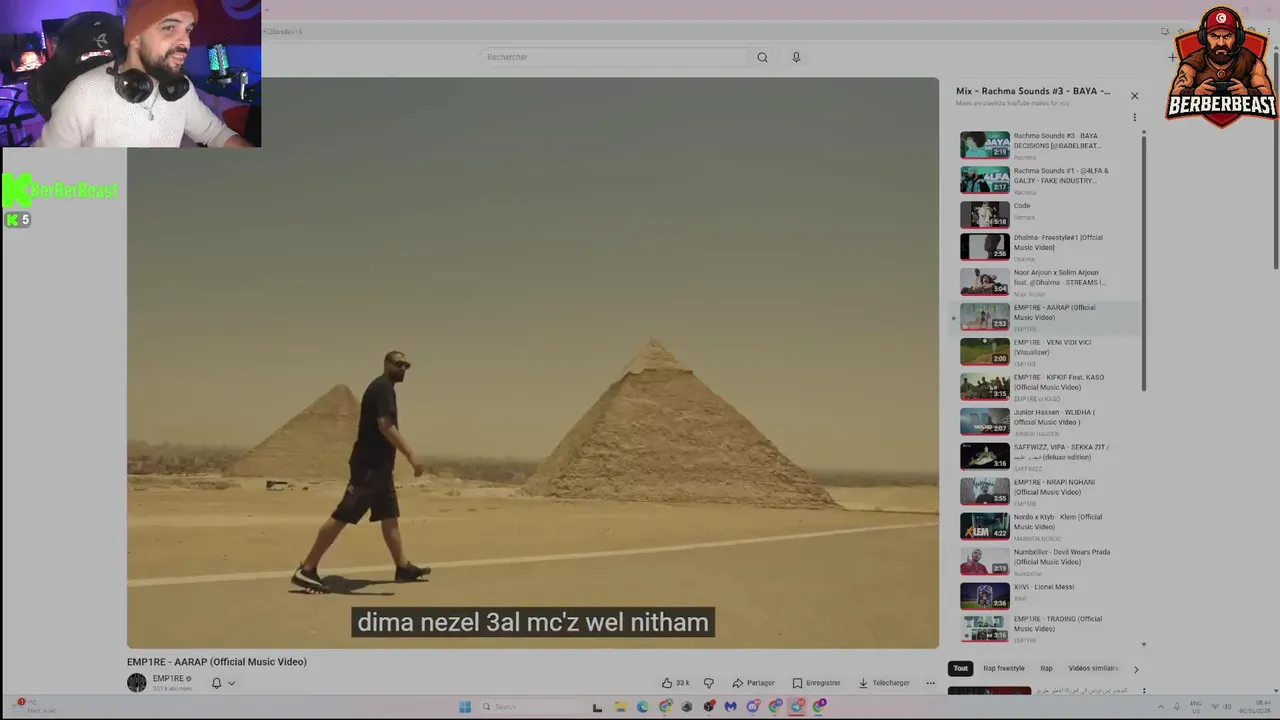The width and height of the screenshot is (1280, 720).
Task: Play Nordo x Ktyb - Klem
Action: 1046,527
